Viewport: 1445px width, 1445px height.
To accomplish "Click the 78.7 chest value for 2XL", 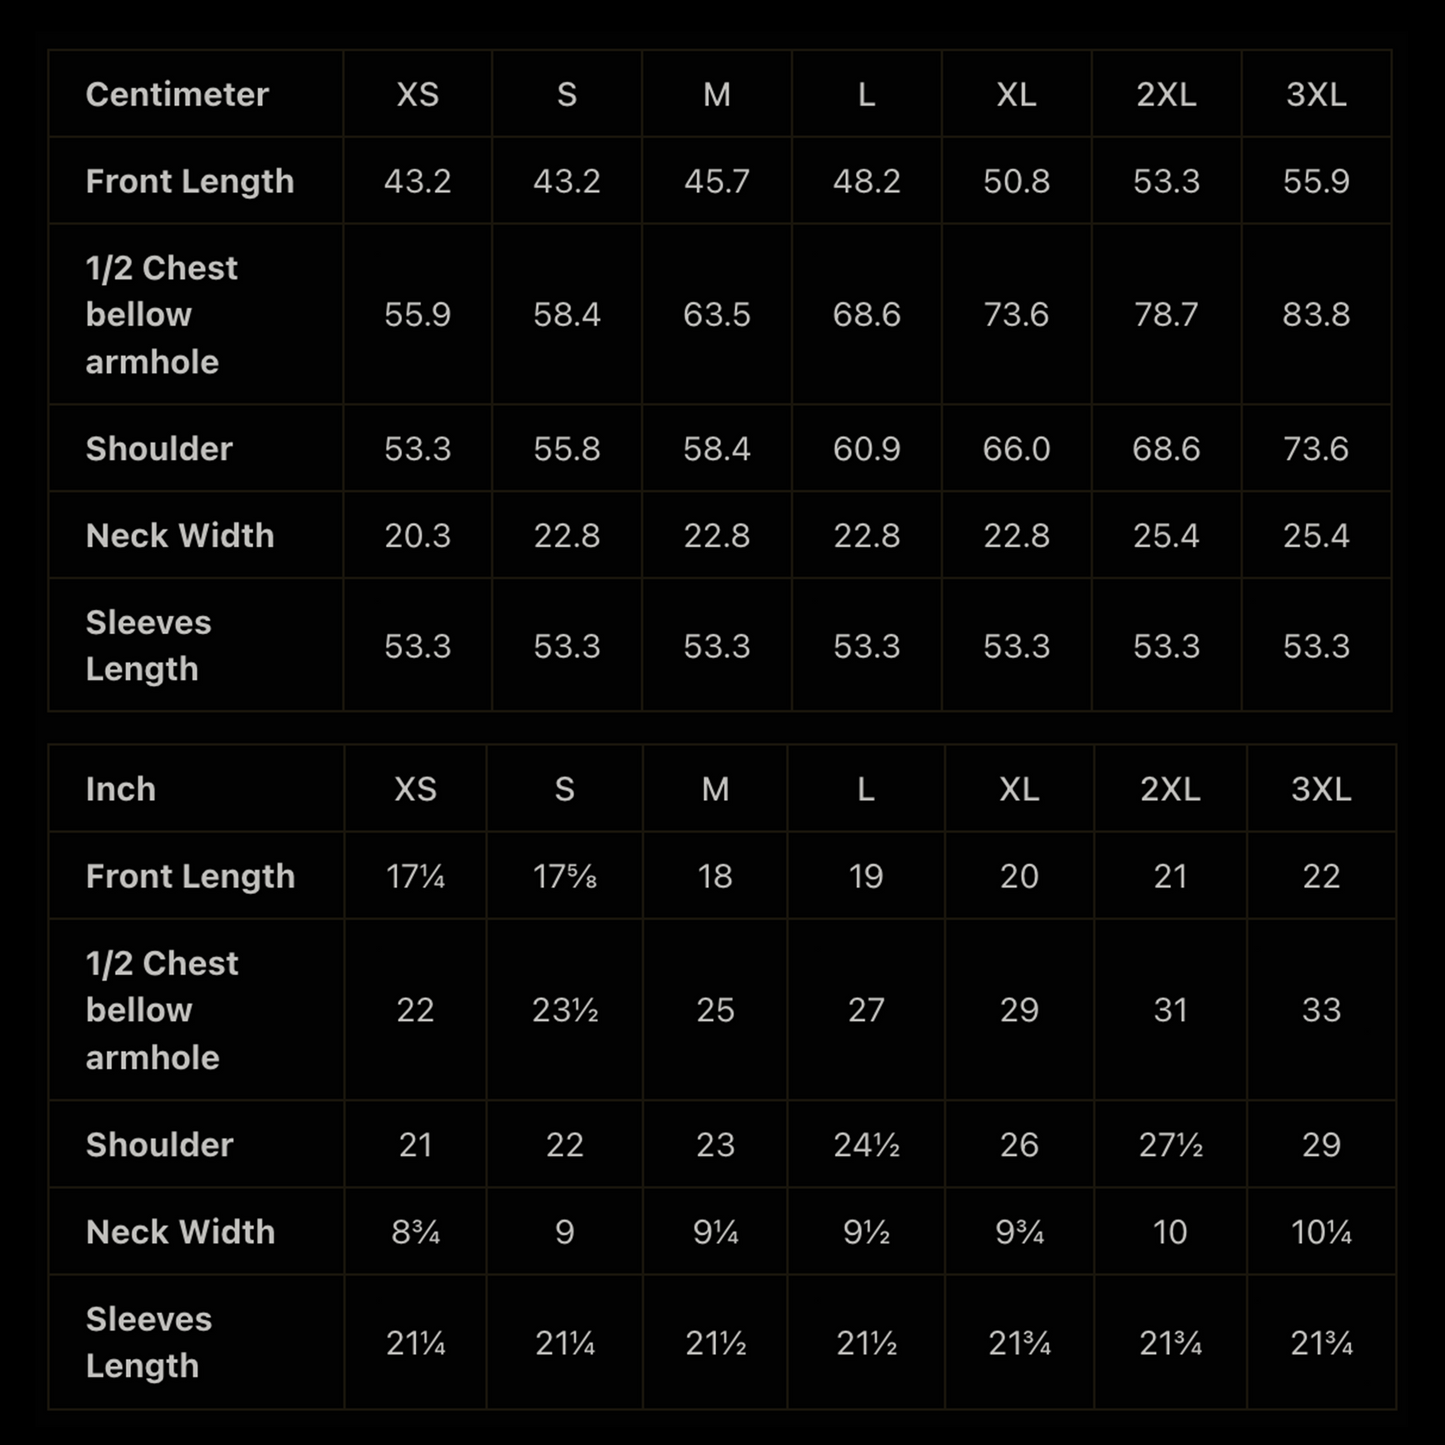I will pos(1166,315).
